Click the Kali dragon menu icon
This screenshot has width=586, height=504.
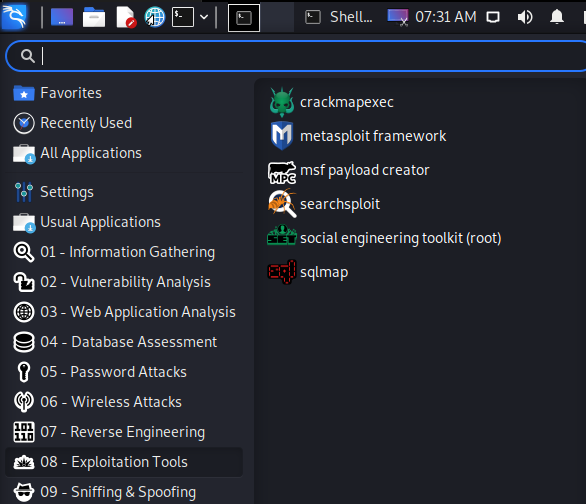tap(14, 17)
